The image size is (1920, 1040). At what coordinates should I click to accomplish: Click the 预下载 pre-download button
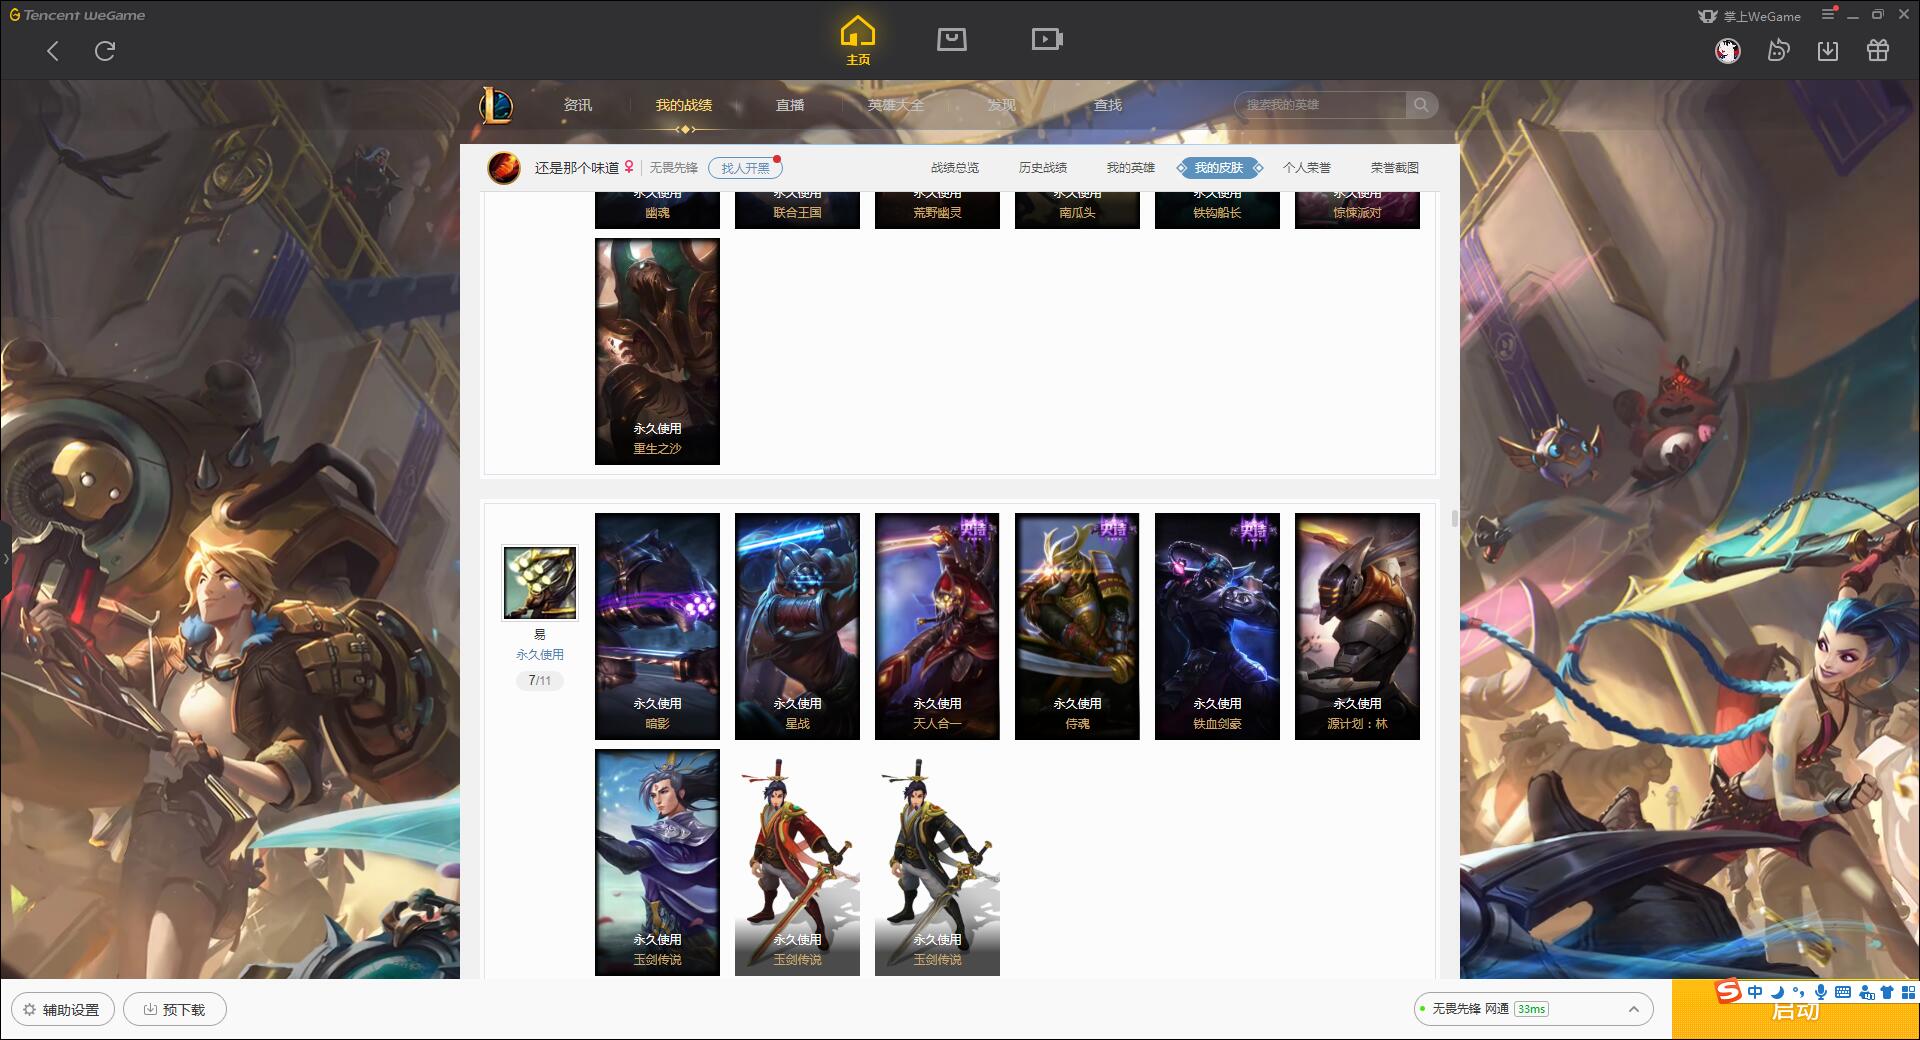click(174, 1009)
